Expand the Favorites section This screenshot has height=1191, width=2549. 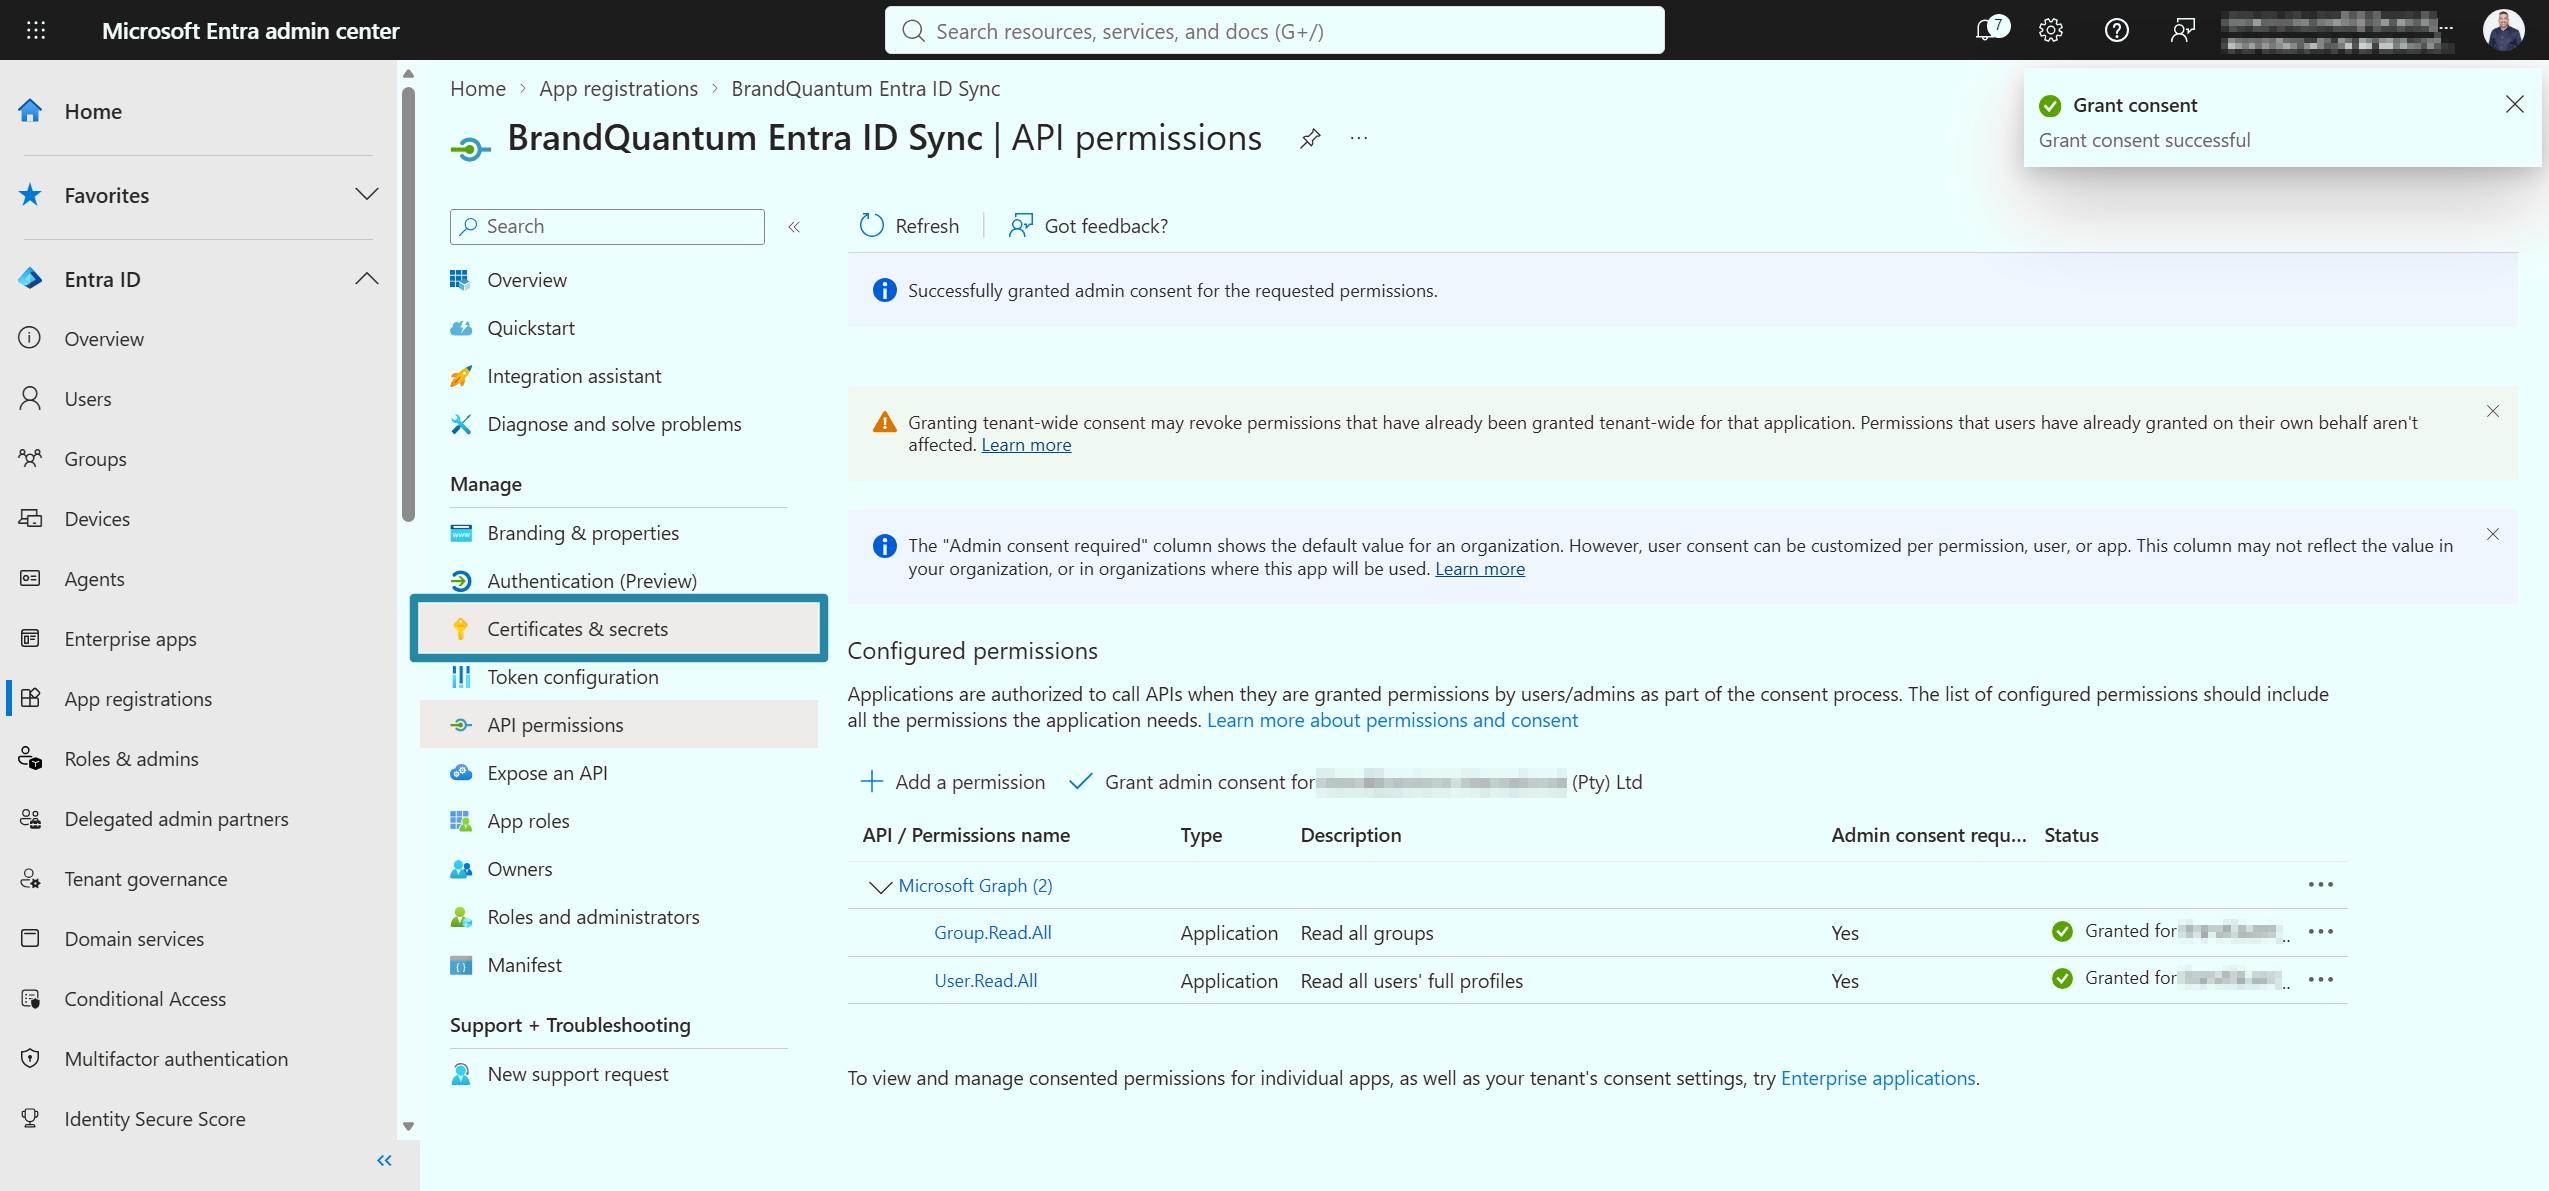pos(367,194)
